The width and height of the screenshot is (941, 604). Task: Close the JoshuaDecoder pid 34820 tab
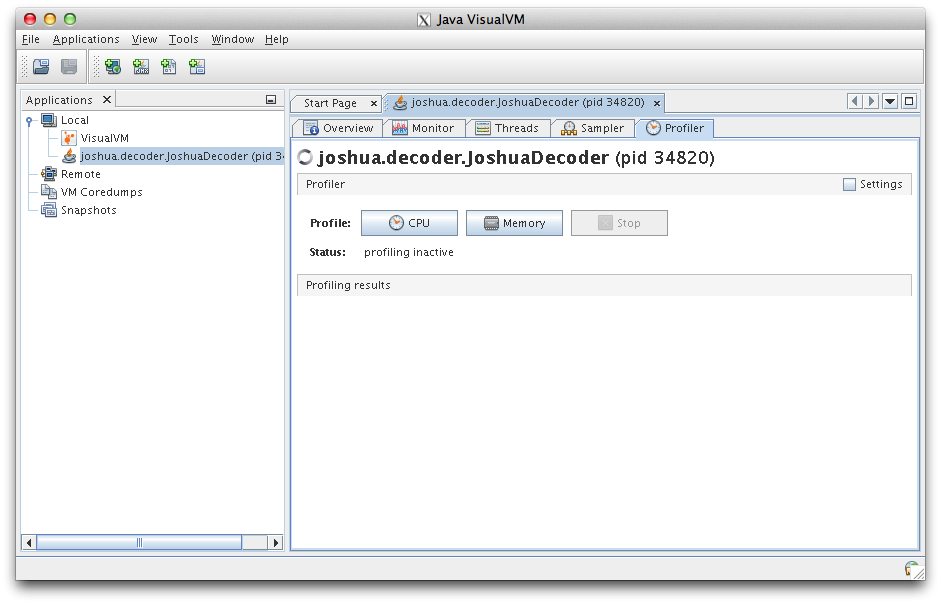tap(657, 104)
